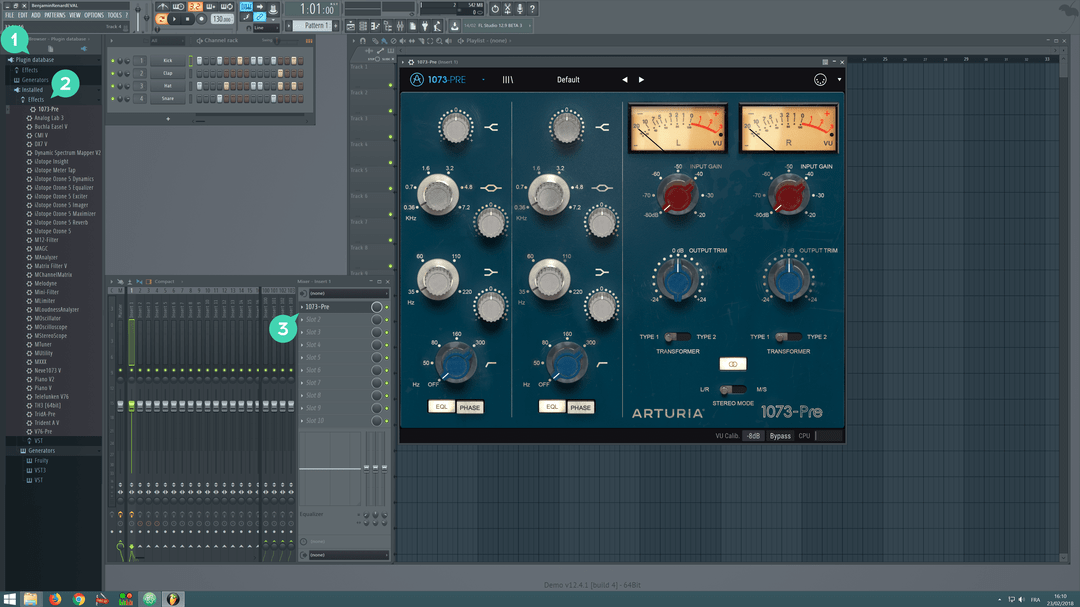The width and height of the screenshot is (1080, 607).
Task: Open the Mixer via toolbar icon
Action: (x=400, y=25)
